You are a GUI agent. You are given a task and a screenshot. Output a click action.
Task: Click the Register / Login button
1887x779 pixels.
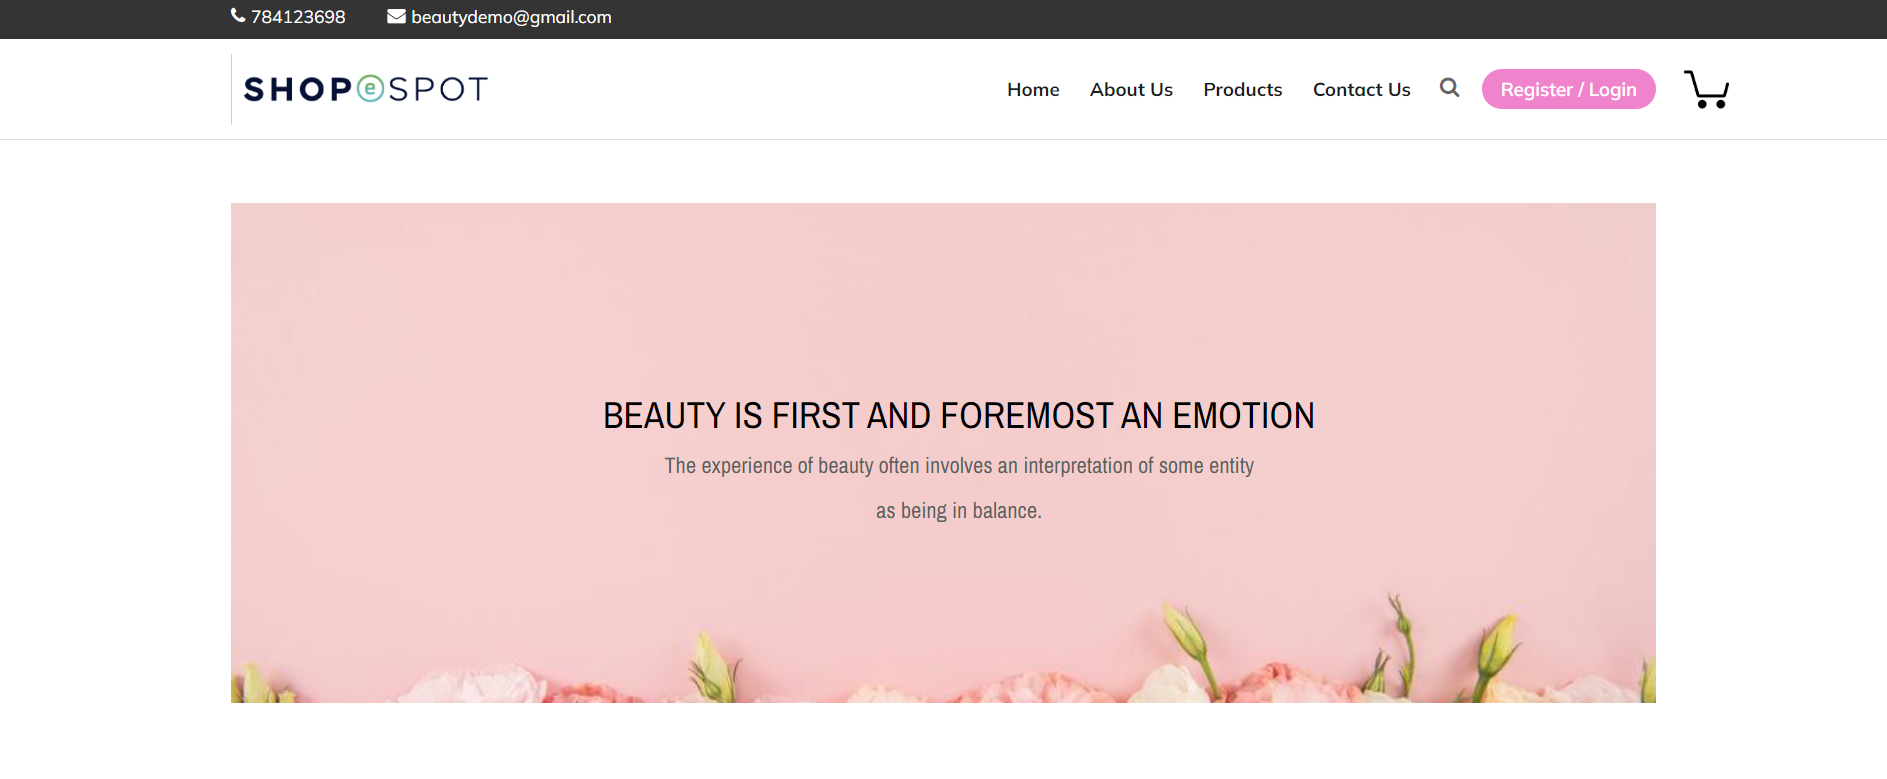(1568, 89)
